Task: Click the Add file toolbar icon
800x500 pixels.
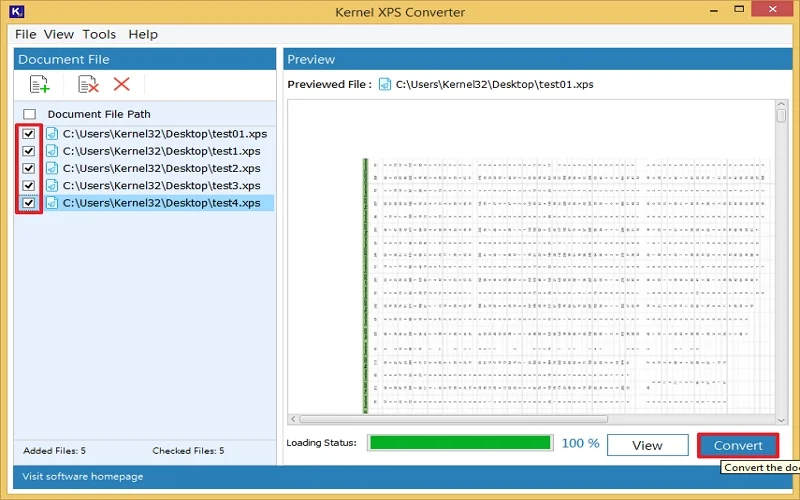Action: coord(39,85)
